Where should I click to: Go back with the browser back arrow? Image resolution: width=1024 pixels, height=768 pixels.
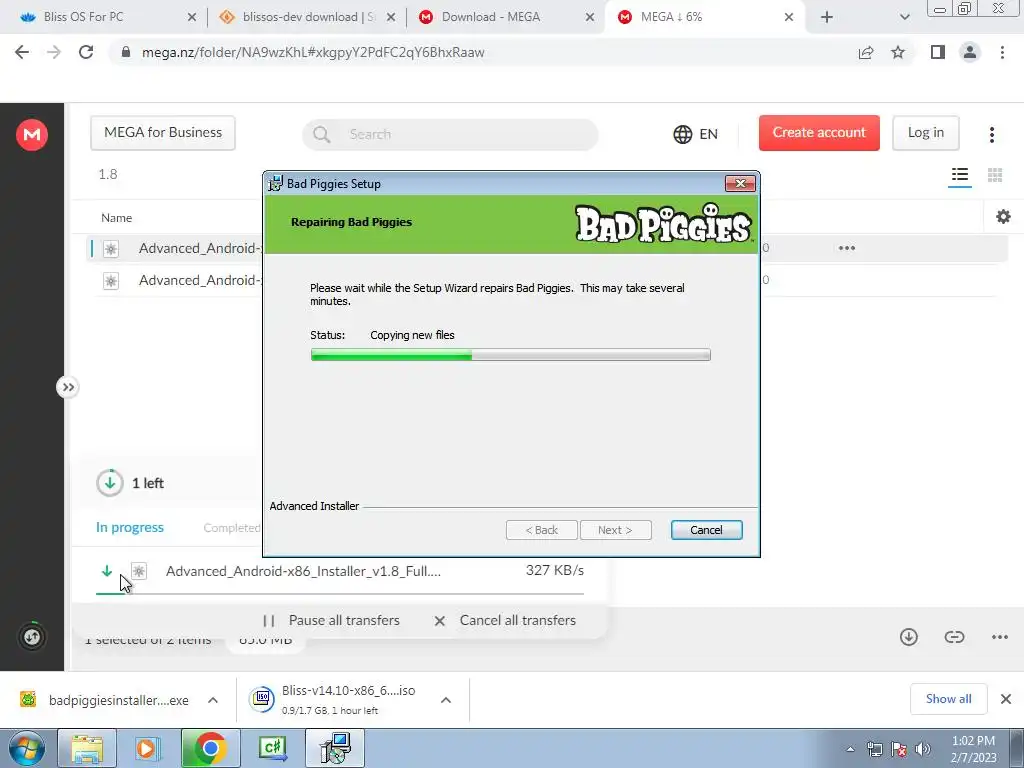coord(22,52)
